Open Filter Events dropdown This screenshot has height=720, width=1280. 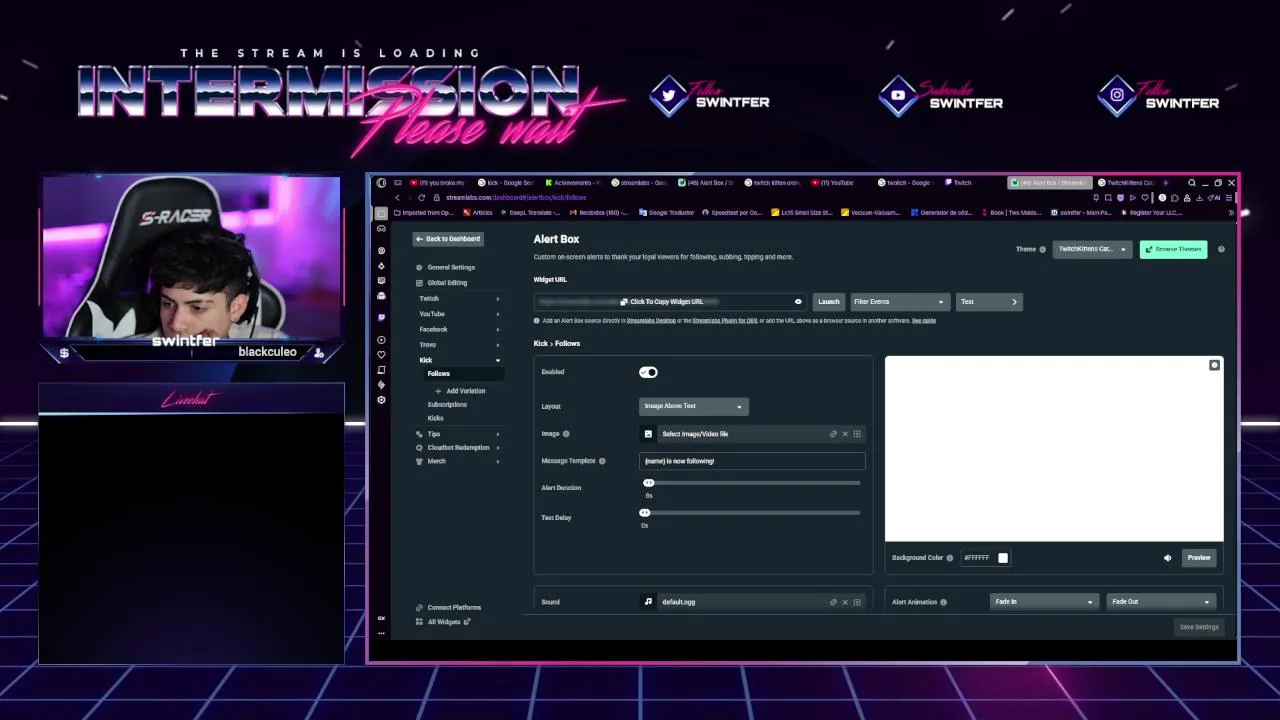coord(898,301)
